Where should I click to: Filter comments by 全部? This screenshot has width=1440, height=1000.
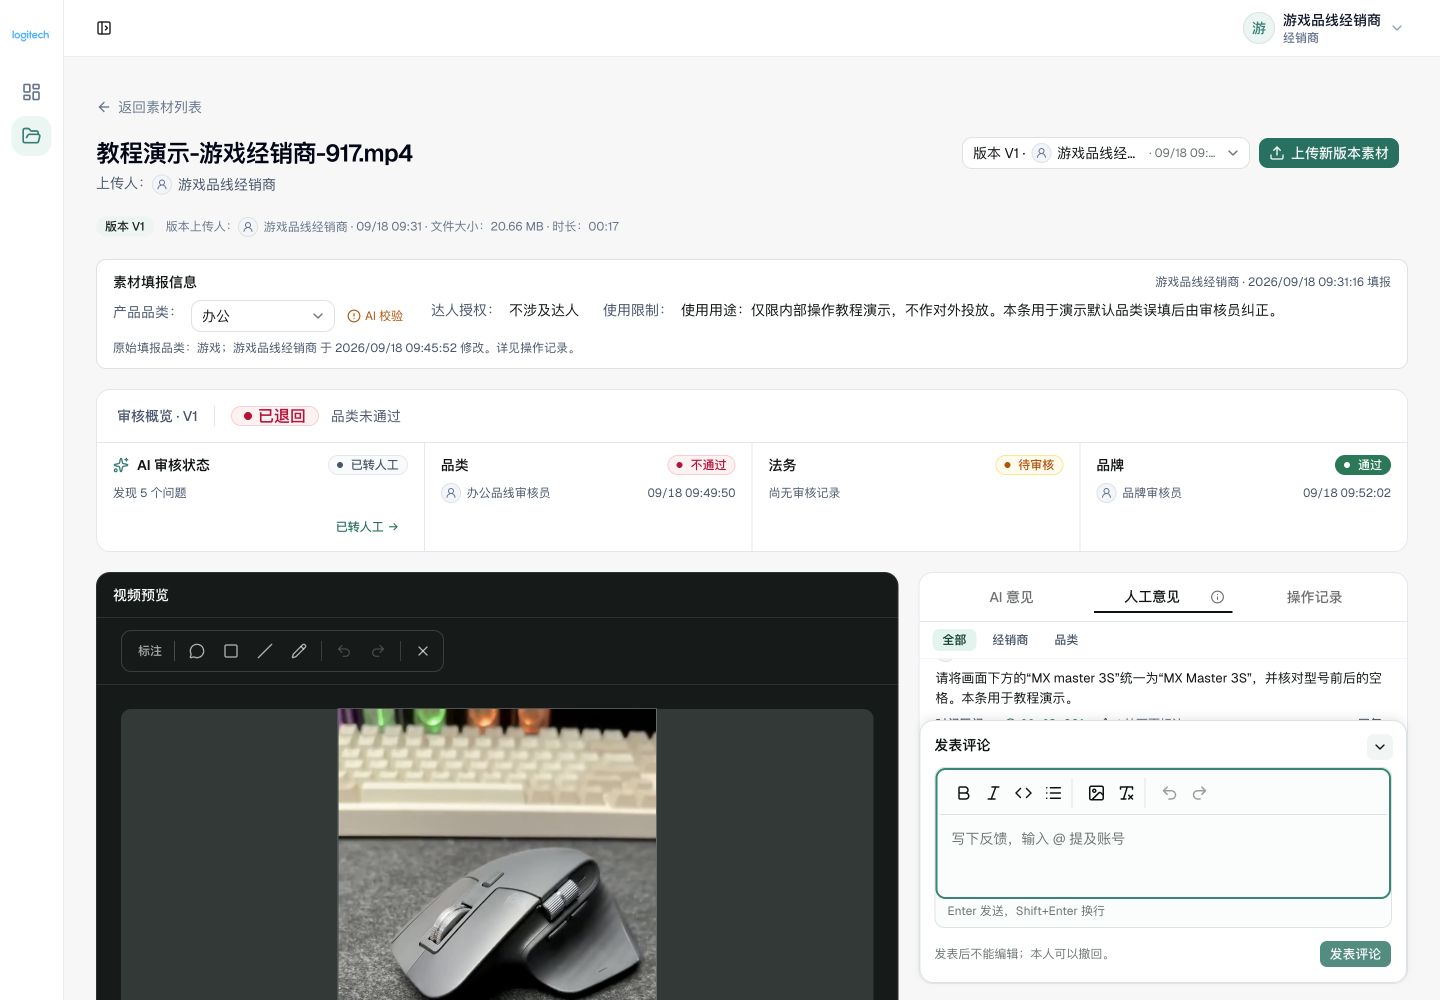pos(954,640)
